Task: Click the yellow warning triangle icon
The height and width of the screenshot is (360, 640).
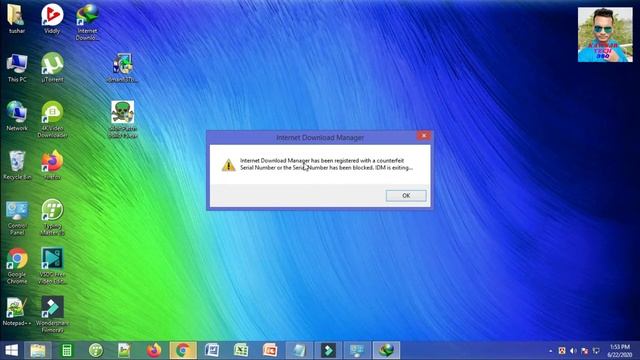Action: pos(229,165)
